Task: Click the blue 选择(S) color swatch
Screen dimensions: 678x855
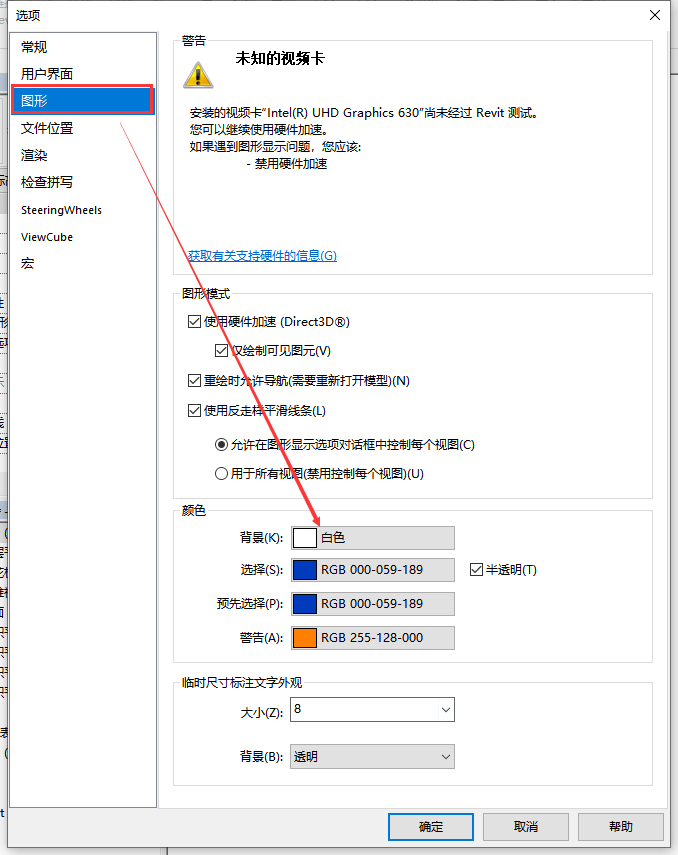Action: point(304,570)
